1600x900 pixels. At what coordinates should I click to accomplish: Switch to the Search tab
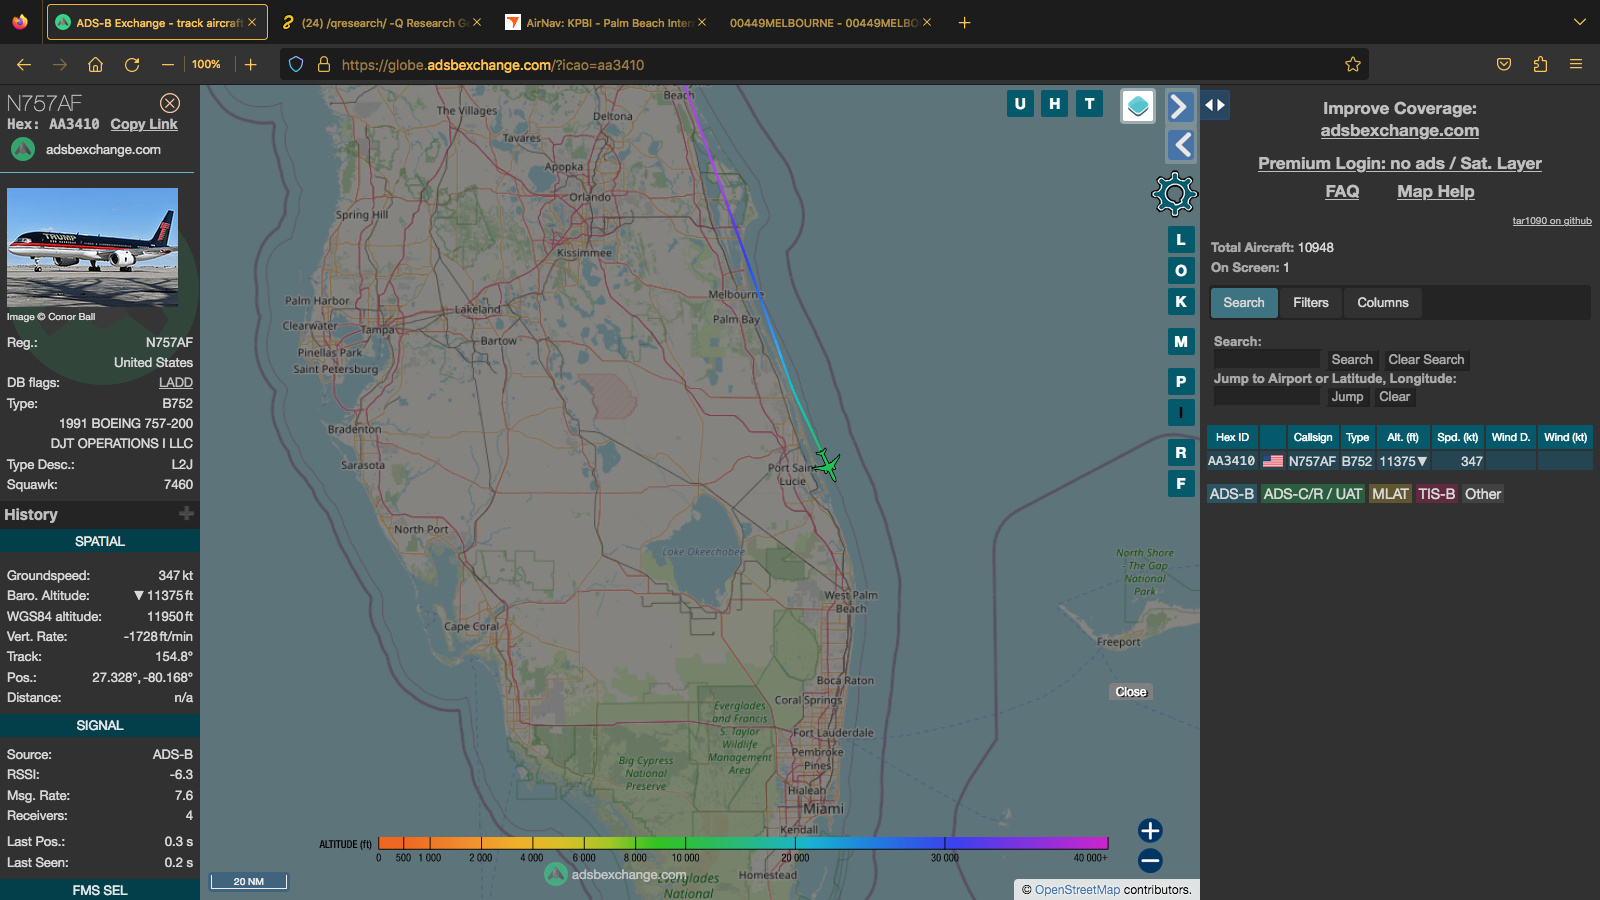[x=1244, y=303]
